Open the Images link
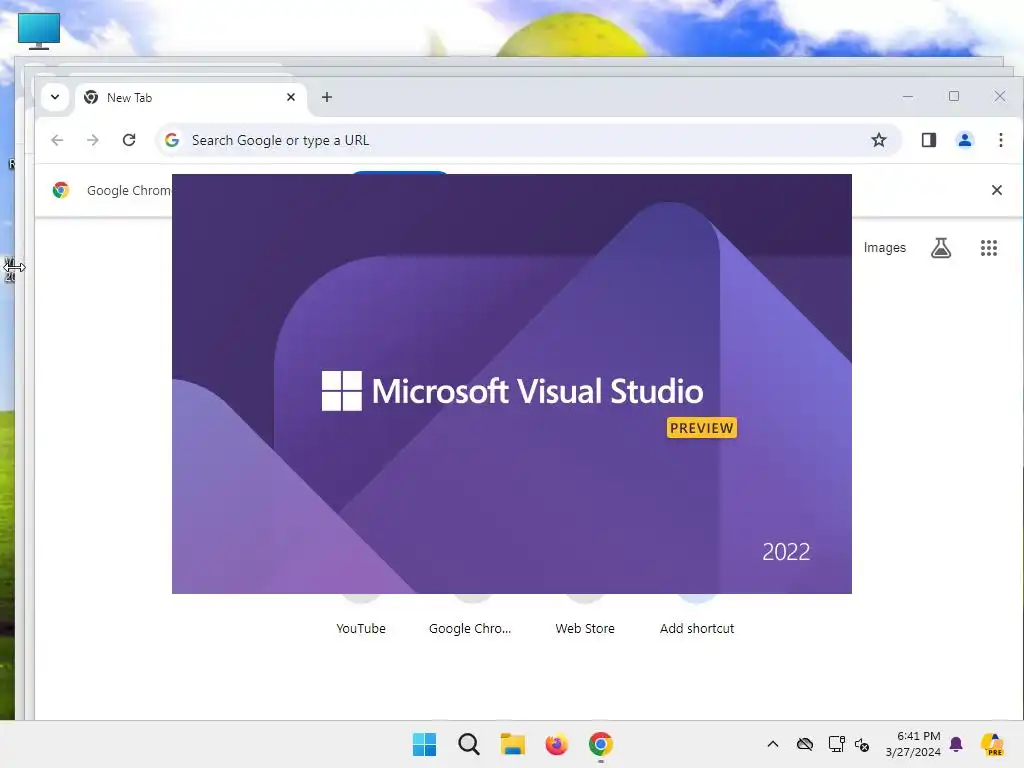This screenshot has height=768, width=1024. [884, 248]
